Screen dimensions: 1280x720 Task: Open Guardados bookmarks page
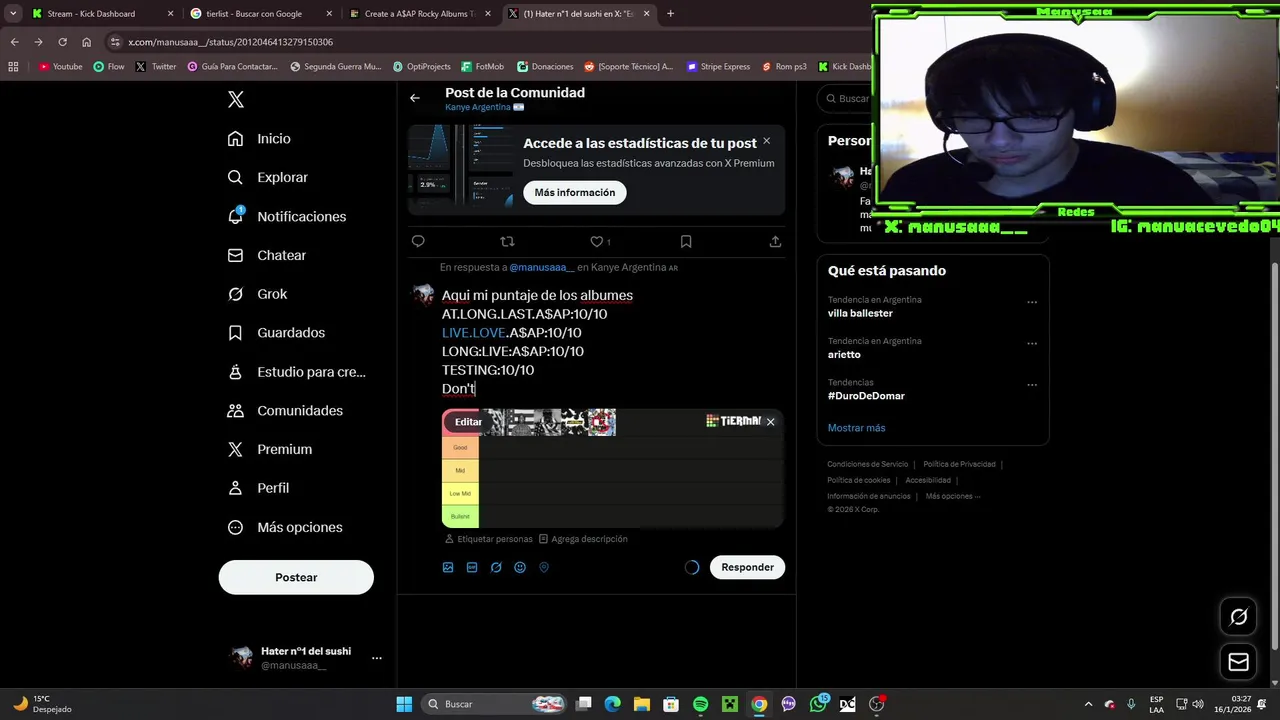(276, 333)
